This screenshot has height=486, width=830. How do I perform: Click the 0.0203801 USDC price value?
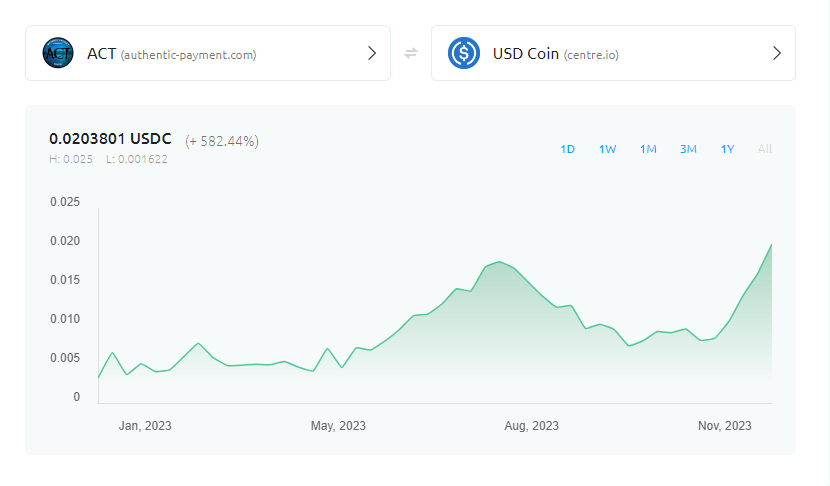(x=110, y=139)
